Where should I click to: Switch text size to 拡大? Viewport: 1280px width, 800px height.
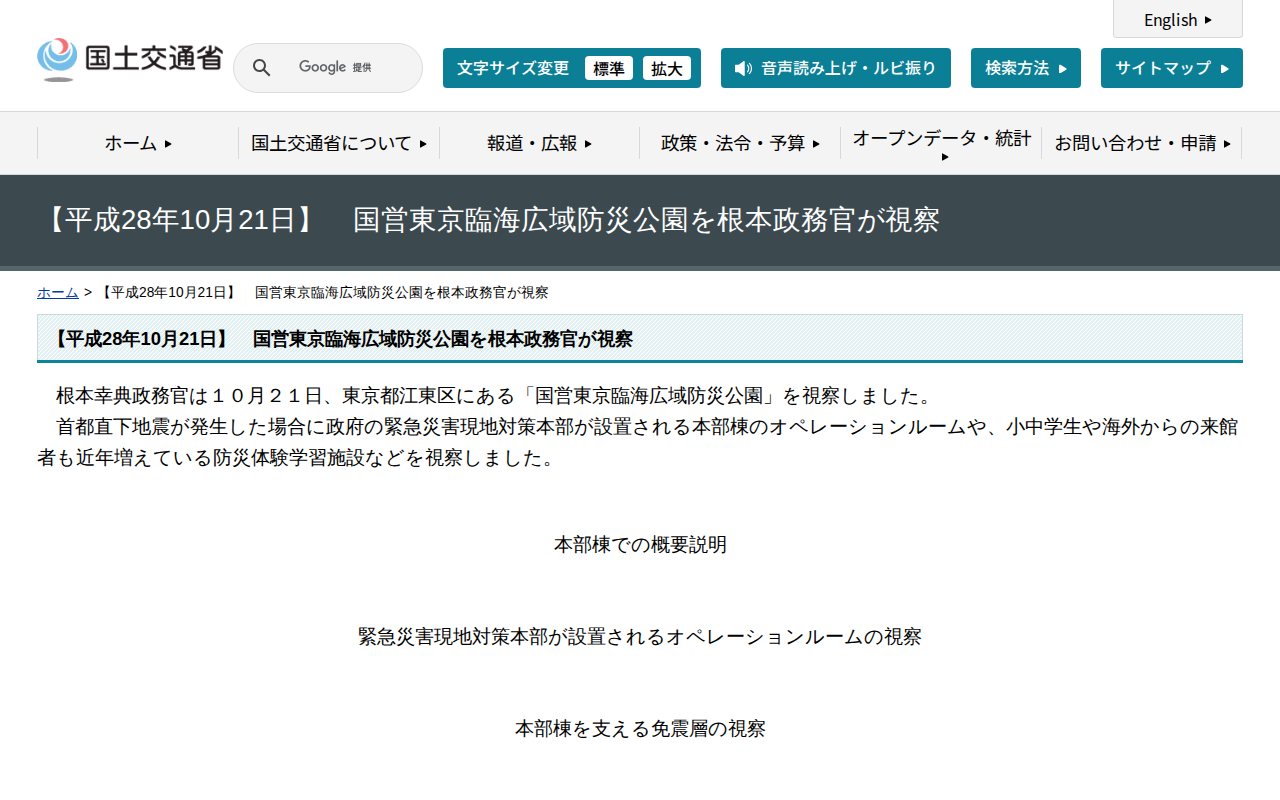667,68
